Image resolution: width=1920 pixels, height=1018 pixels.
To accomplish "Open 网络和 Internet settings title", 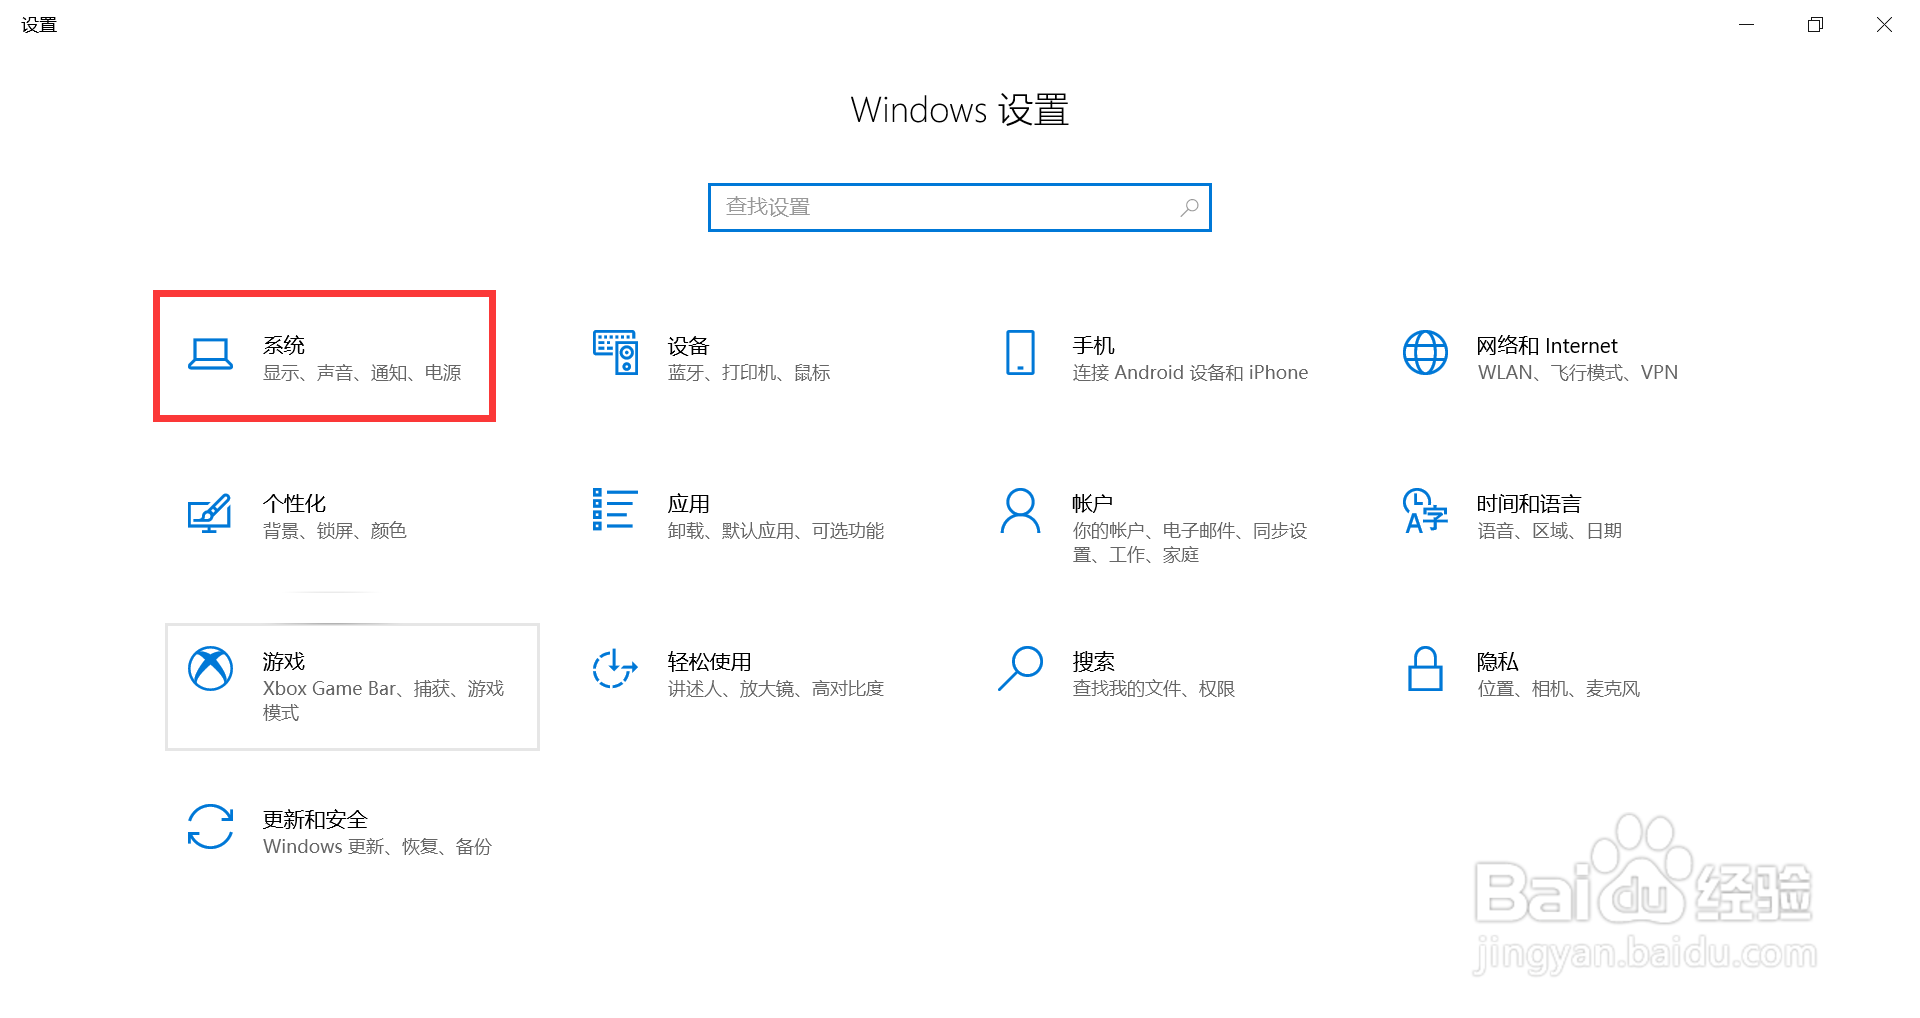I will pyautogui.click(x=1547, y=345).
